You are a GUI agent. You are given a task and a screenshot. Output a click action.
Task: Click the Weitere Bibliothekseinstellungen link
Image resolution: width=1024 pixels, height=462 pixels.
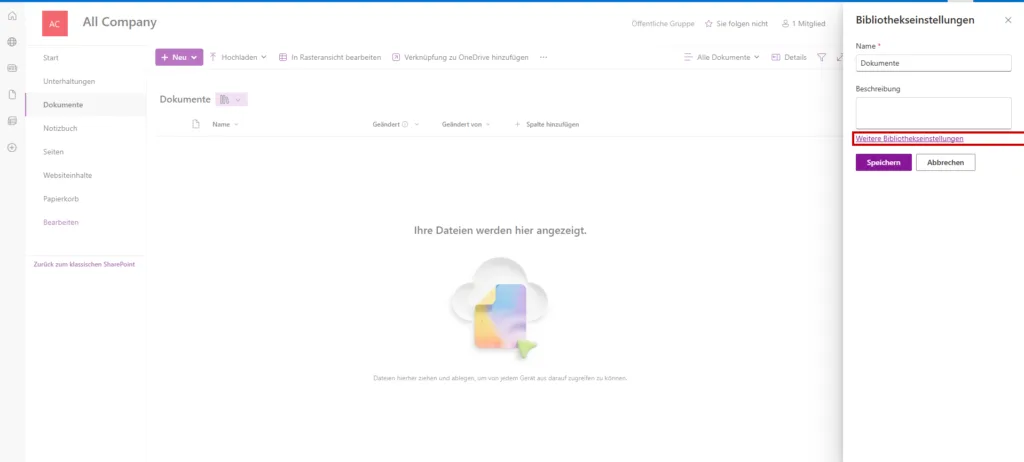pos(909,138)
